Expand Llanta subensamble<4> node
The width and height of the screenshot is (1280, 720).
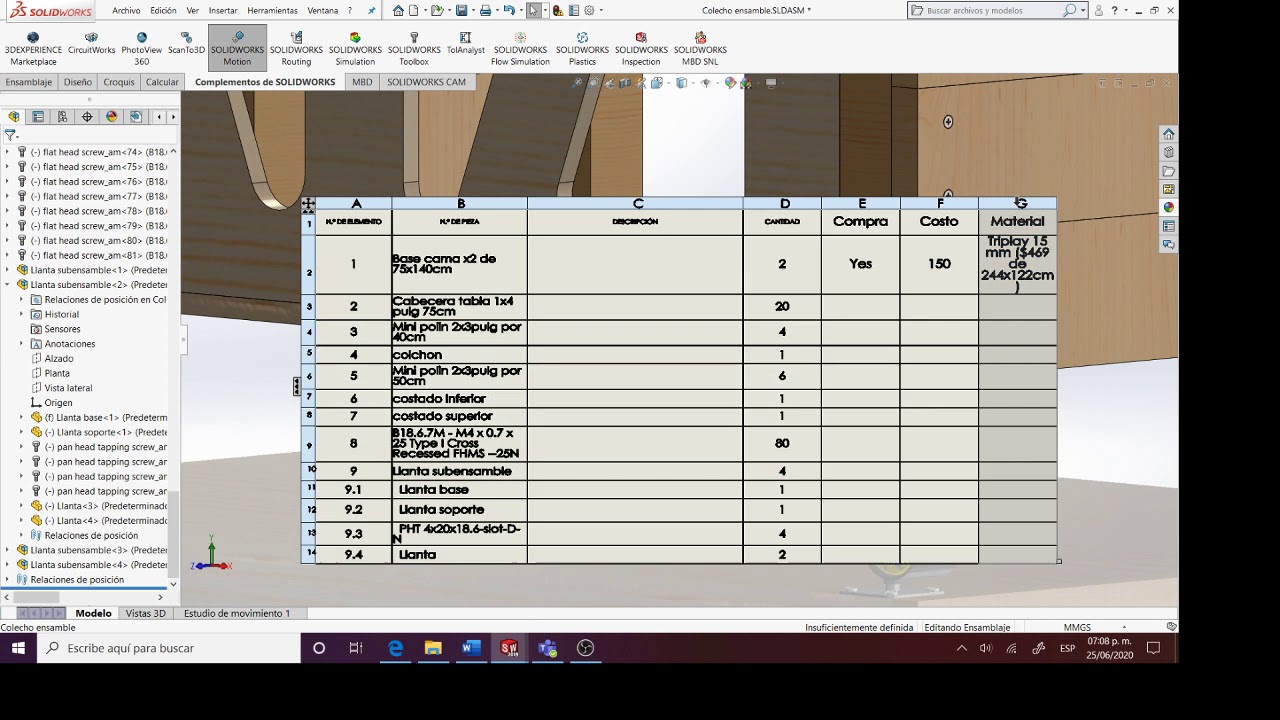(x=8, y=565)
